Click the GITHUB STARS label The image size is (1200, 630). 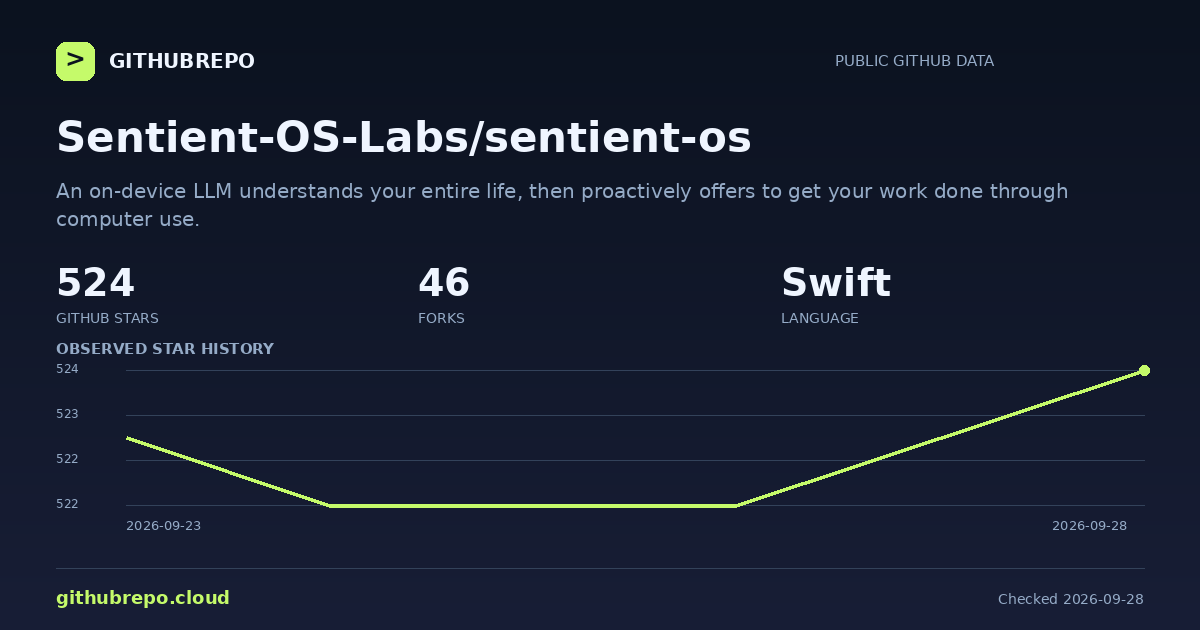107,318
